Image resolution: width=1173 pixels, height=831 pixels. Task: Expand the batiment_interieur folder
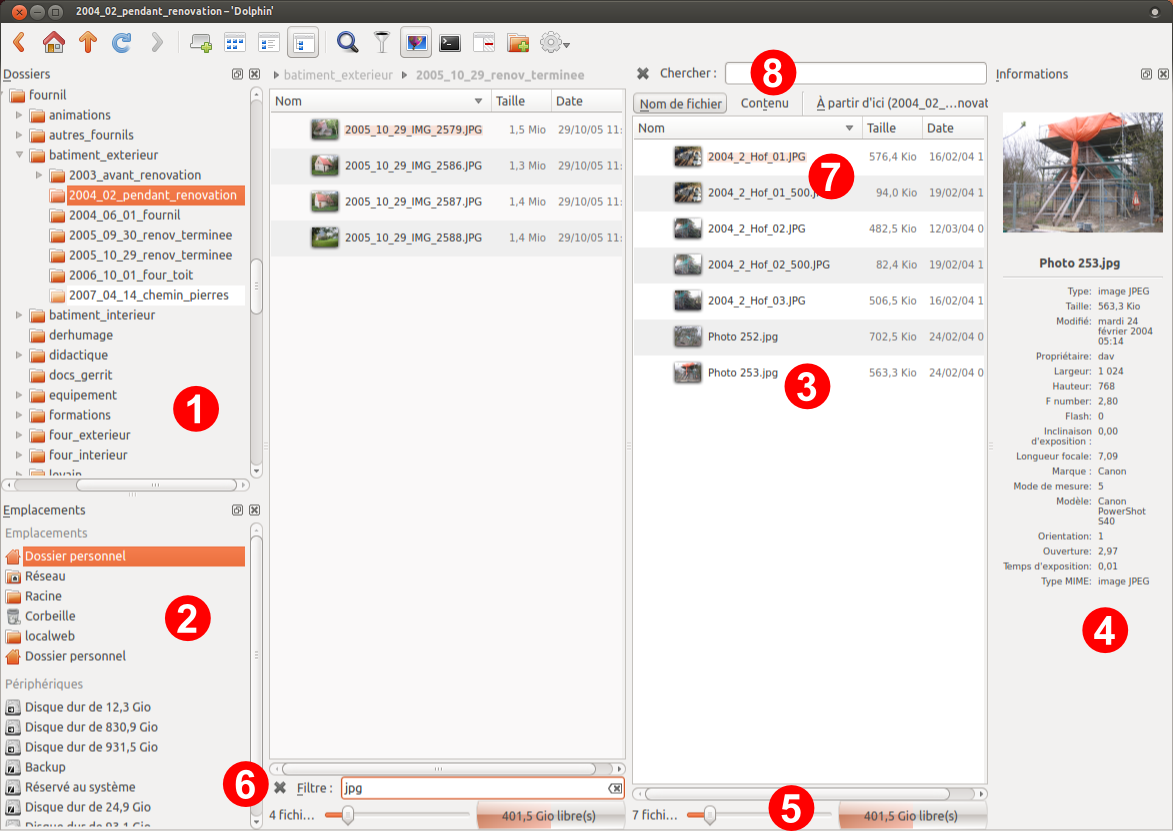tap(18, 315)
